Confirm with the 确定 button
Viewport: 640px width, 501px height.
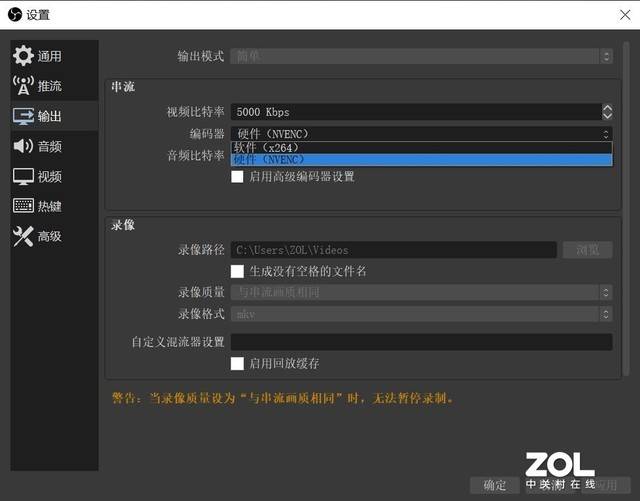495,485
